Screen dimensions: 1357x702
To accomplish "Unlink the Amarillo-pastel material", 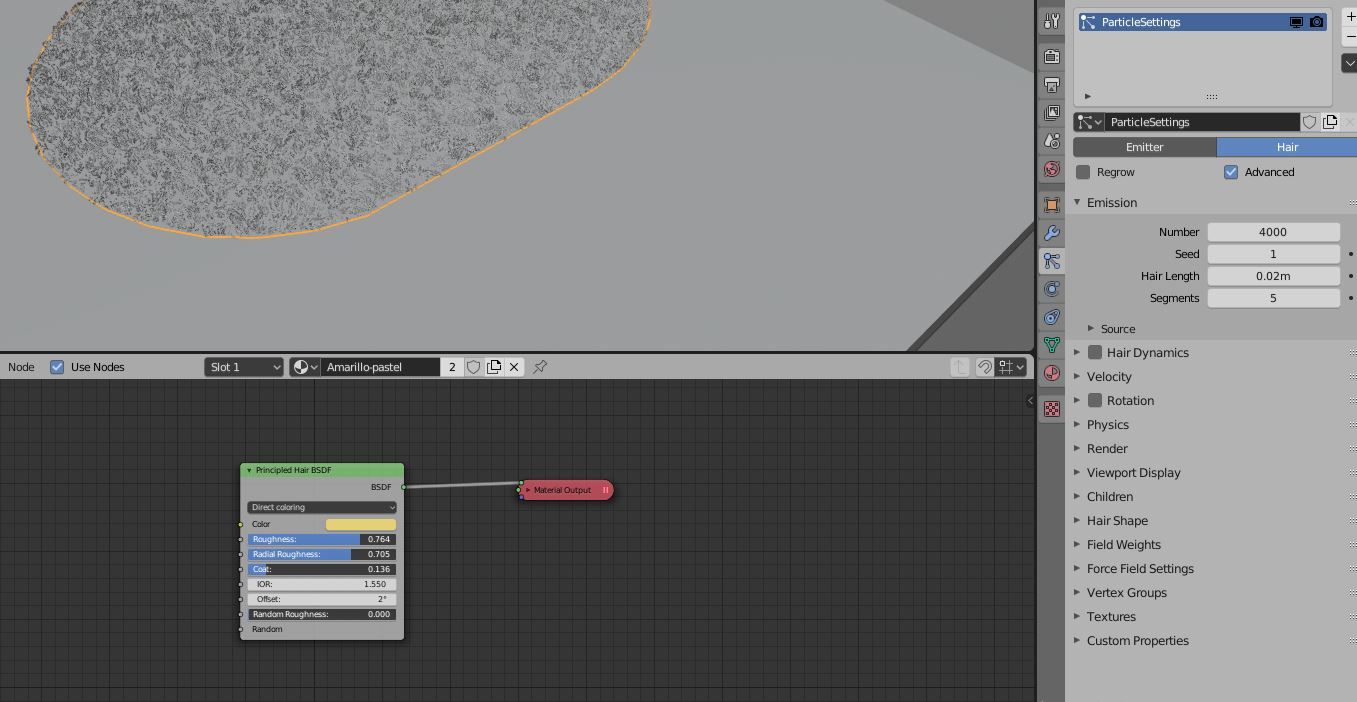I will click(514, 367).
